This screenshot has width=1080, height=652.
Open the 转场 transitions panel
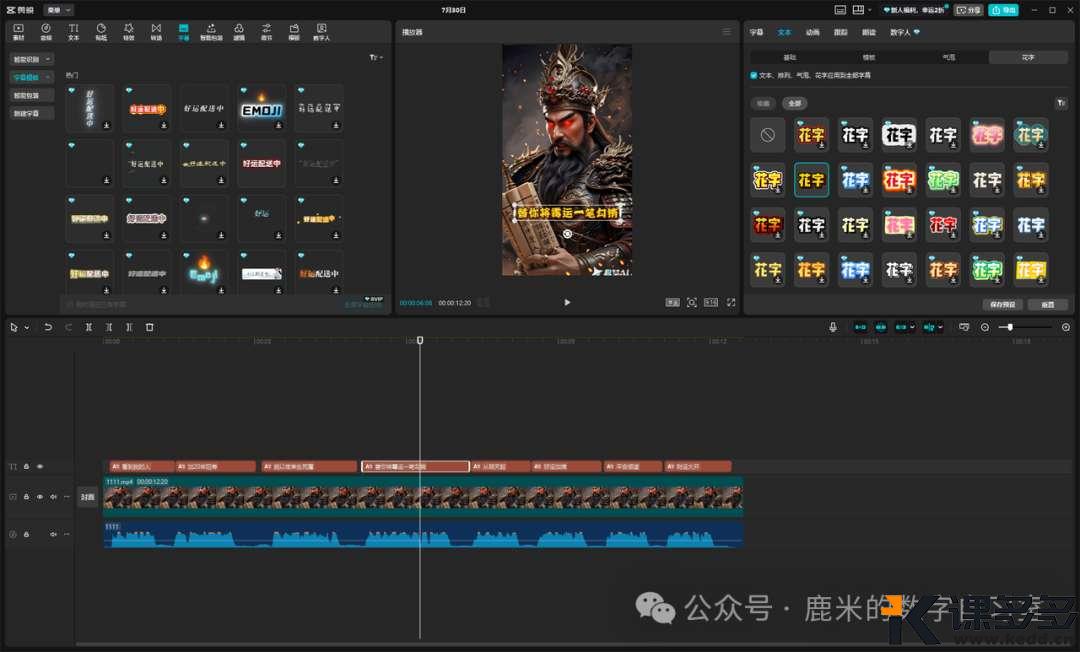(156, 32)
